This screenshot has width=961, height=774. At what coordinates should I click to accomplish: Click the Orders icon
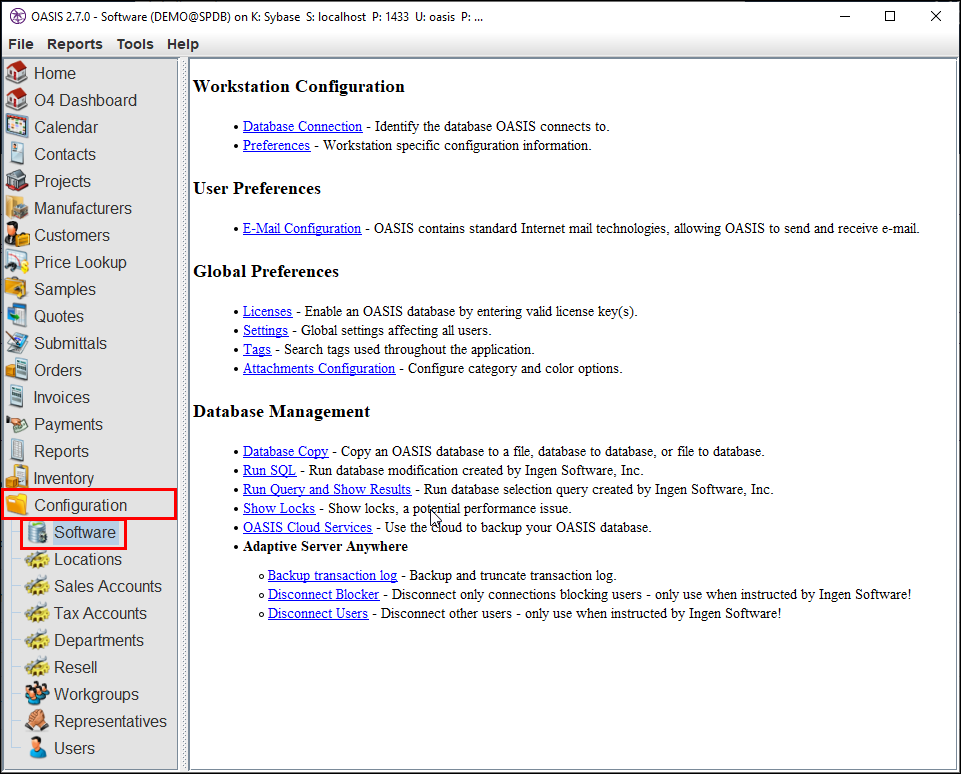[17, 370]
